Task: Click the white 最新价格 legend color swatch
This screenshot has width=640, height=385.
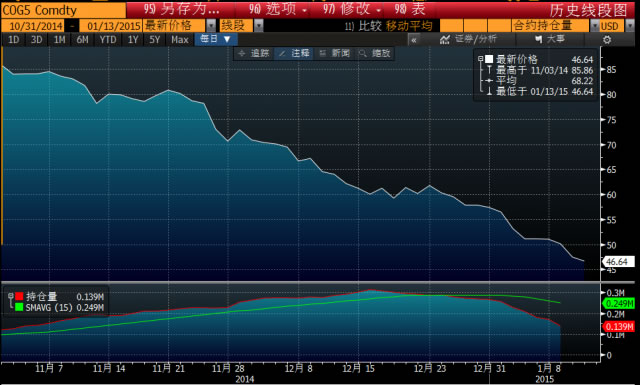Action: point(489,59)
